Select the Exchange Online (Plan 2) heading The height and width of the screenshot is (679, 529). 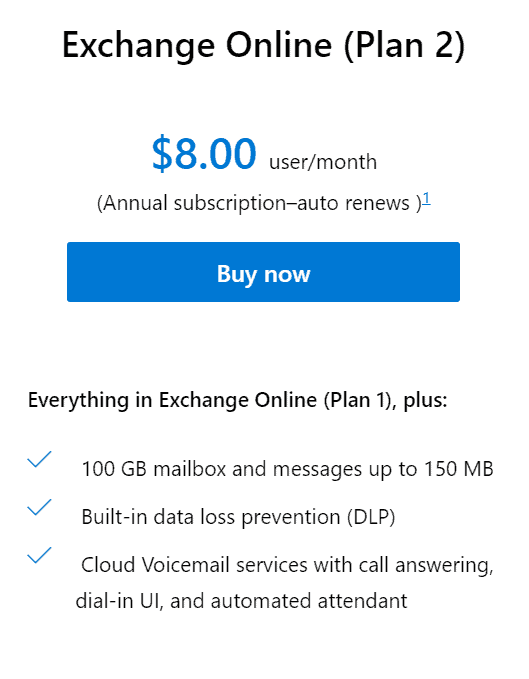[x=263, y=45]
